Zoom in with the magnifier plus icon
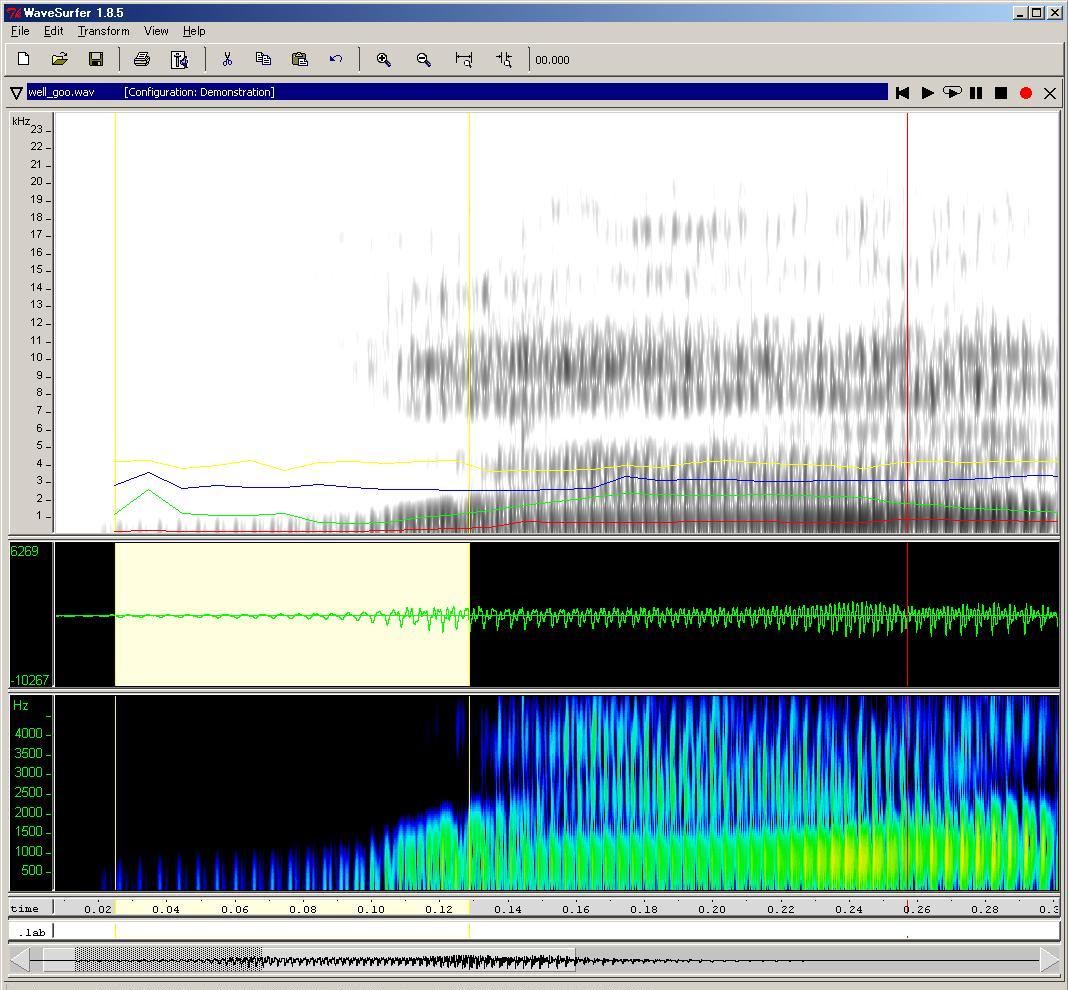Screen dimensions: 1068x990 [383, 60]
